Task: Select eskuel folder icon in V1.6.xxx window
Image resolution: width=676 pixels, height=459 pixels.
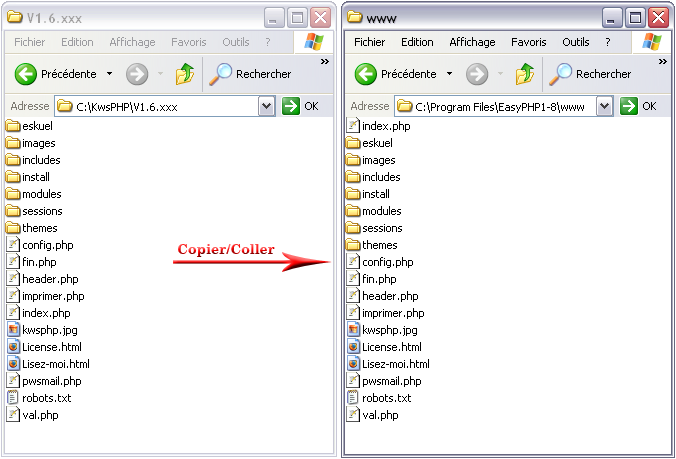Action: [x=13, y=126]
